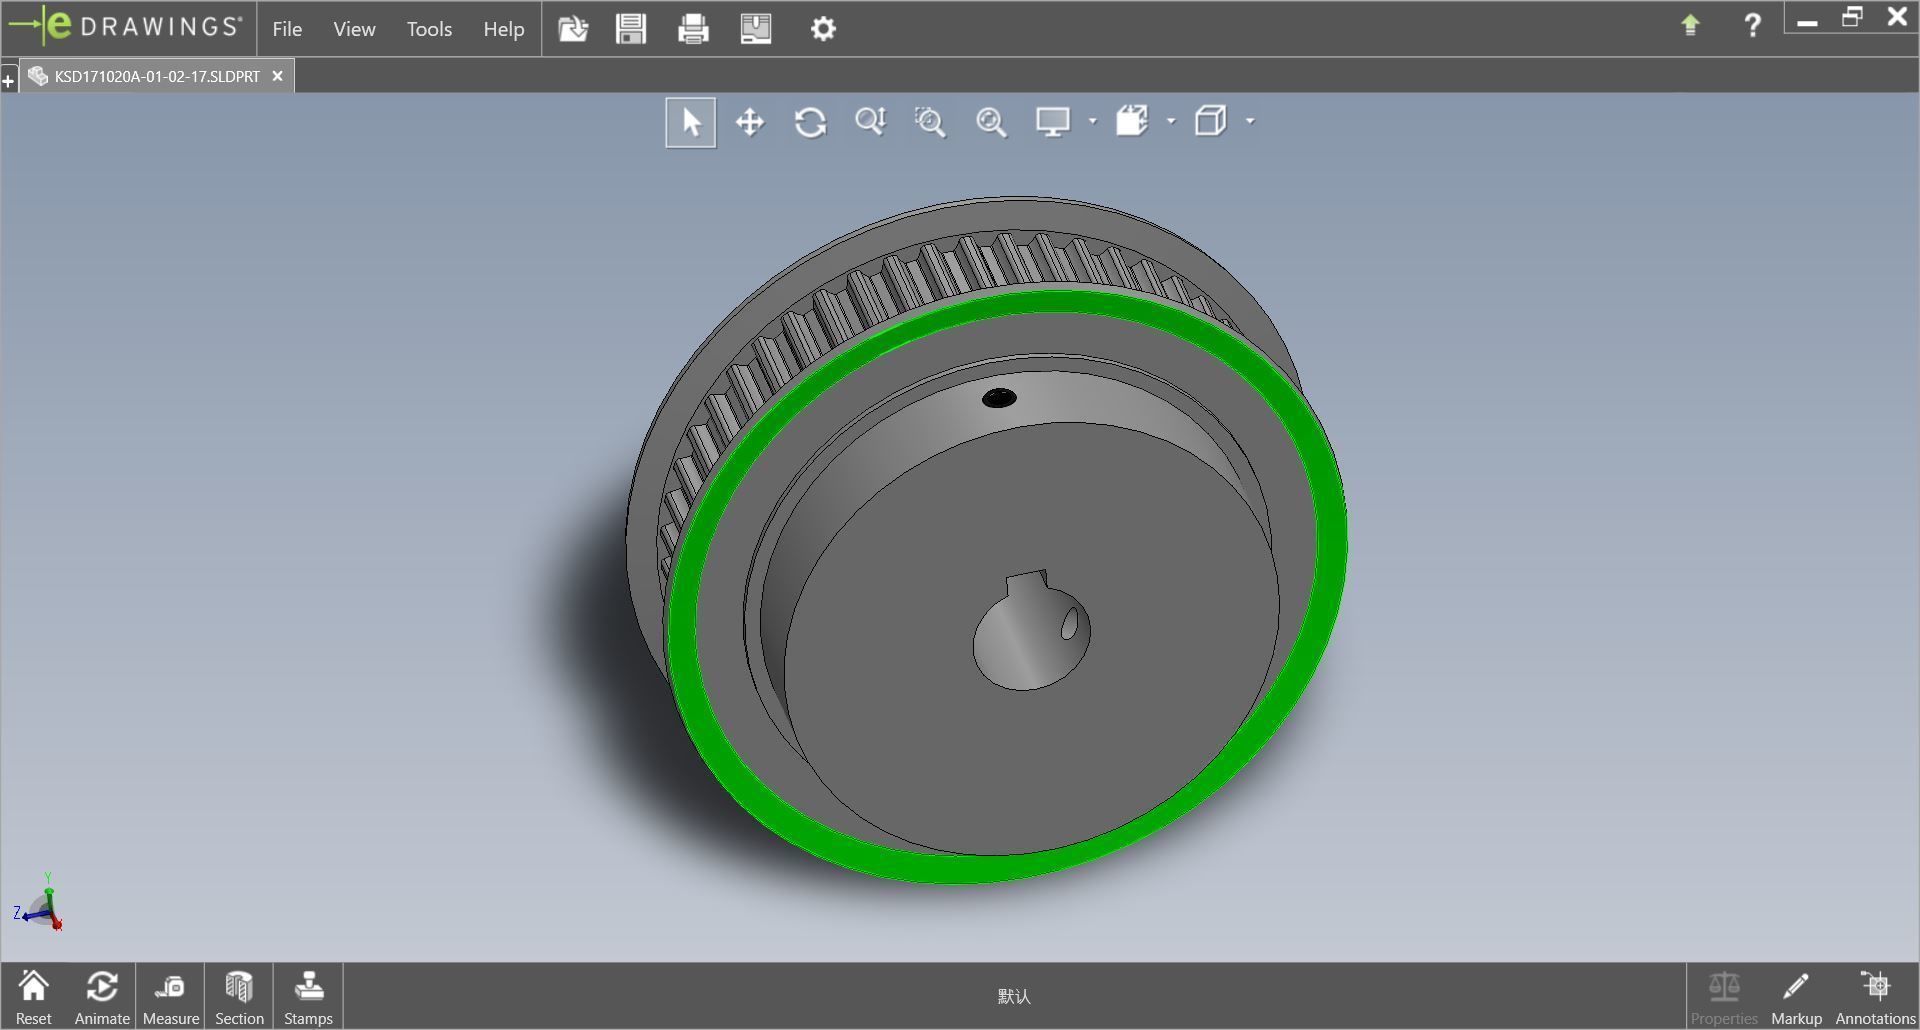
Task: Click the Zoom to Fit icon
Action: [991, 122]
